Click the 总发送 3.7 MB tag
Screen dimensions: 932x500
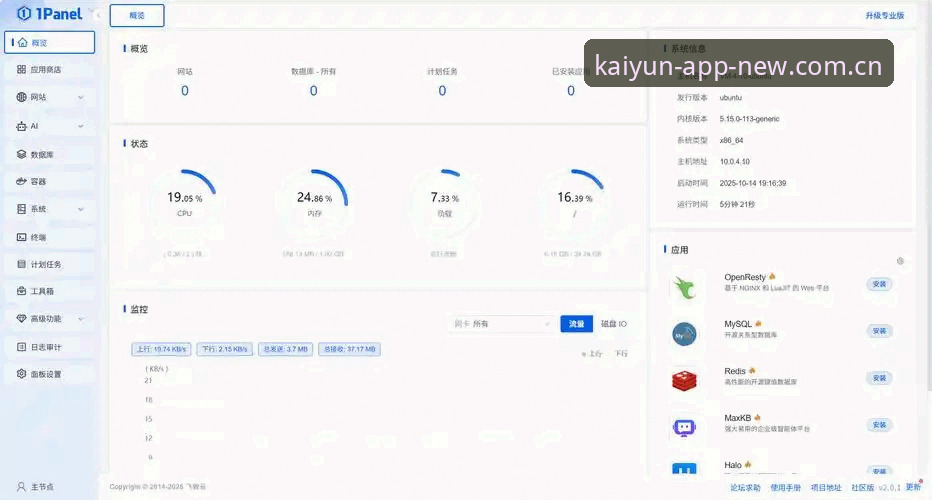[285, 350]
